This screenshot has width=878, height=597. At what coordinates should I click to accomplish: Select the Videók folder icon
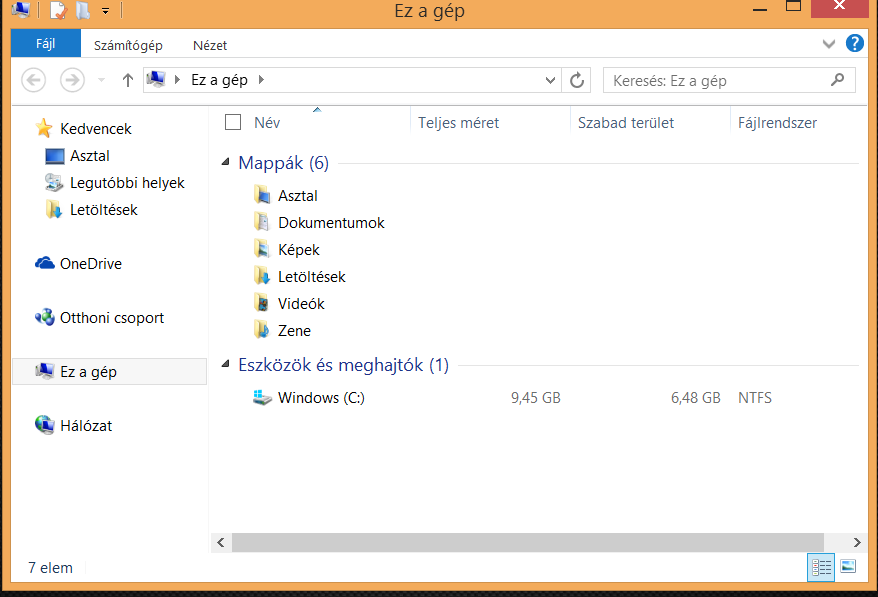262,303
